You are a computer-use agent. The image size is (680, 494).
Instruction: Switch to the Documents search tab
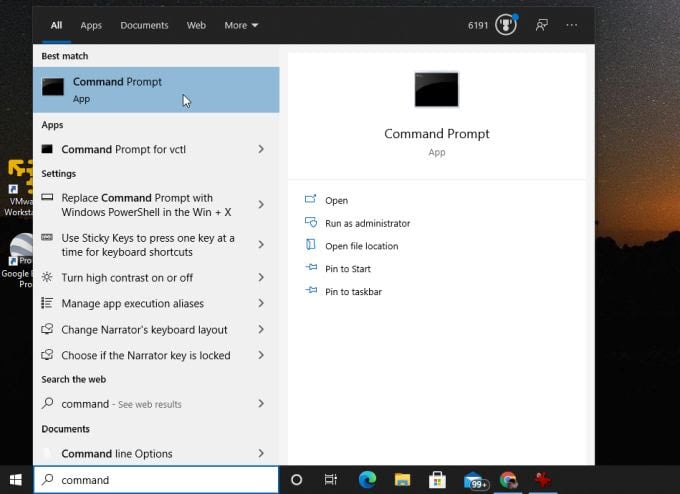pyautogui.click(x=144, y=25)
